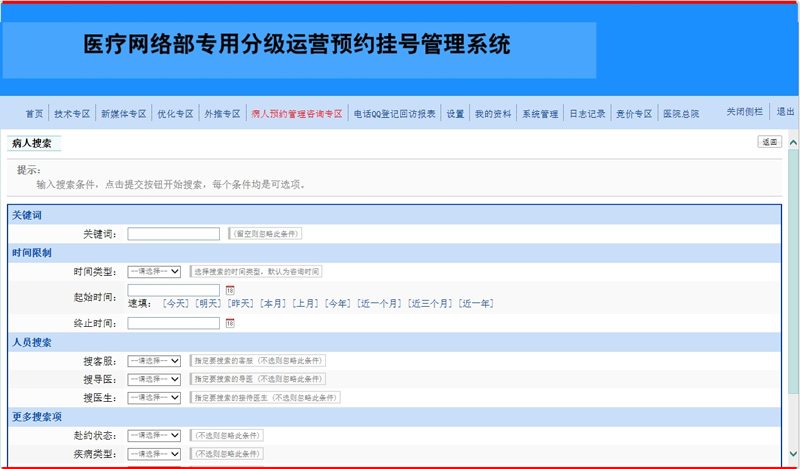Expand the 搜客服 dropdown
Viewport: 800px width, 469px height.
tap(154, 361)
